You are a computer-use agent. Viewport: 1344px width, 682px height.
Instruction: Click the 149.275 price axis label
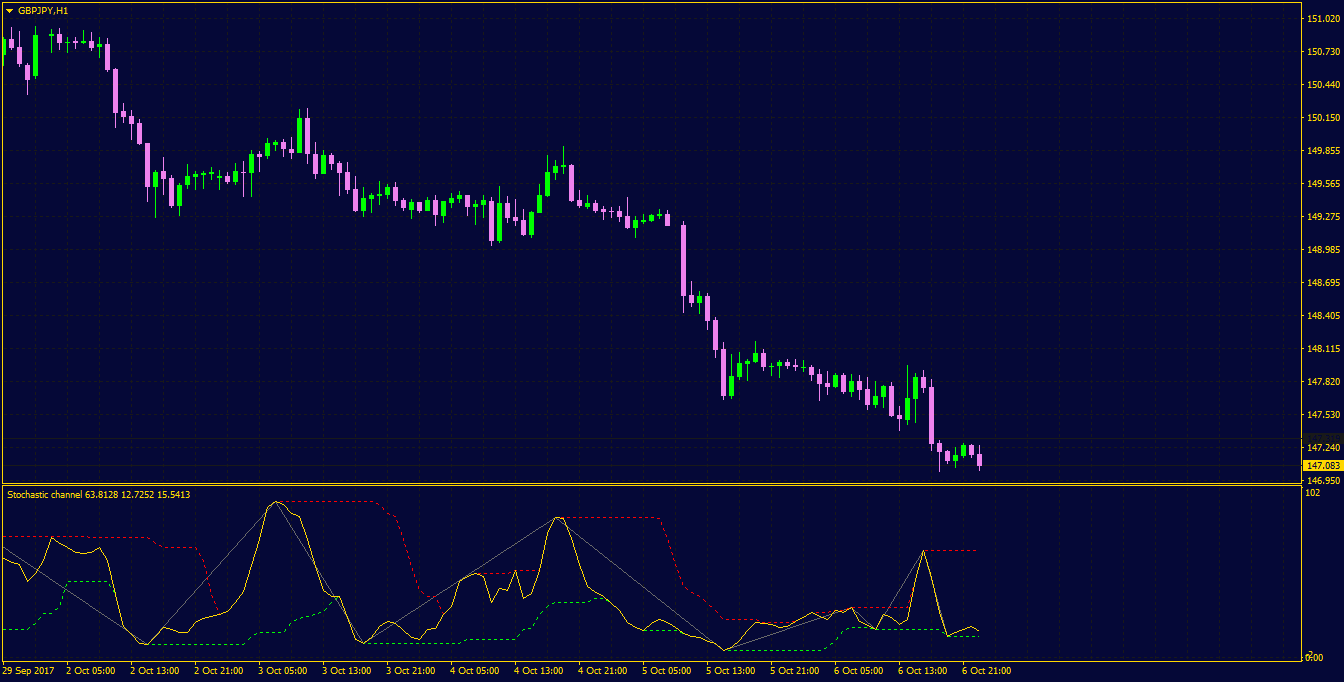pos(1322,217)
